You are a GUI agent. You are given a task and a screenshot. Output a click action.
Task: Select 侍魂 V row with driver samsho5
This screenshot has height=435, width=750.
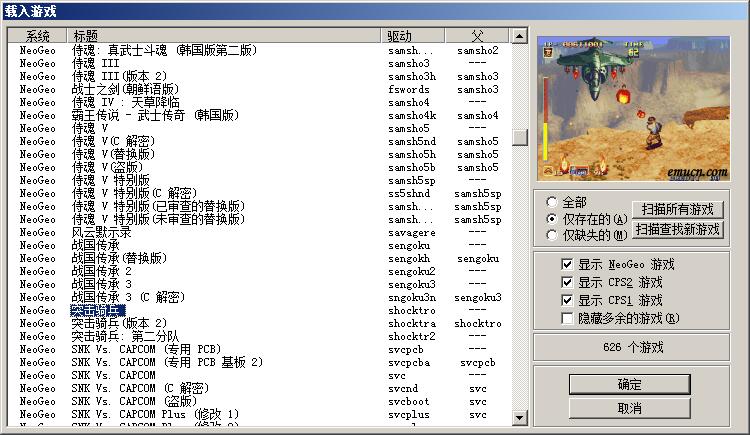pos(259,128)
